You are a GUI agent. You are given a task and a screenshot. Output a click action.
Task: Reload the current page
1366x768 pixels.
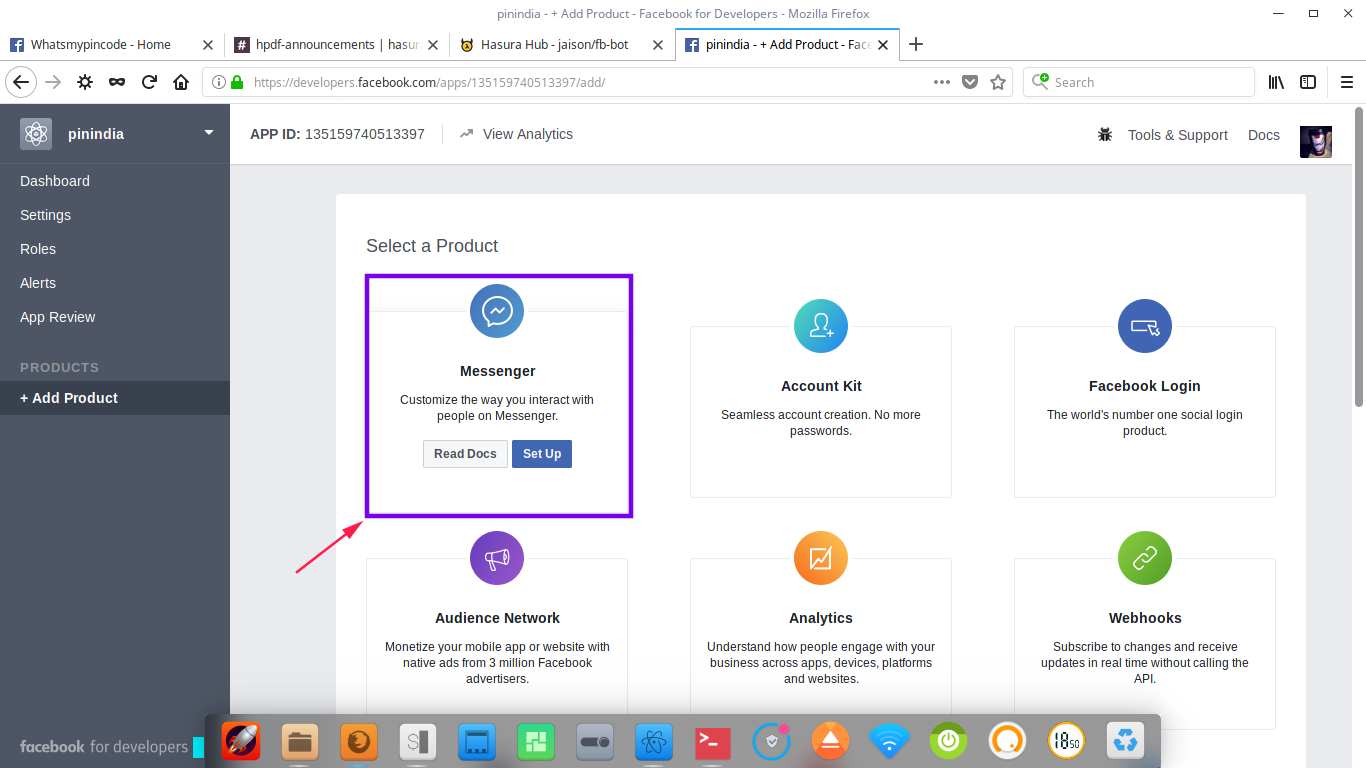[x=149, y=82]
